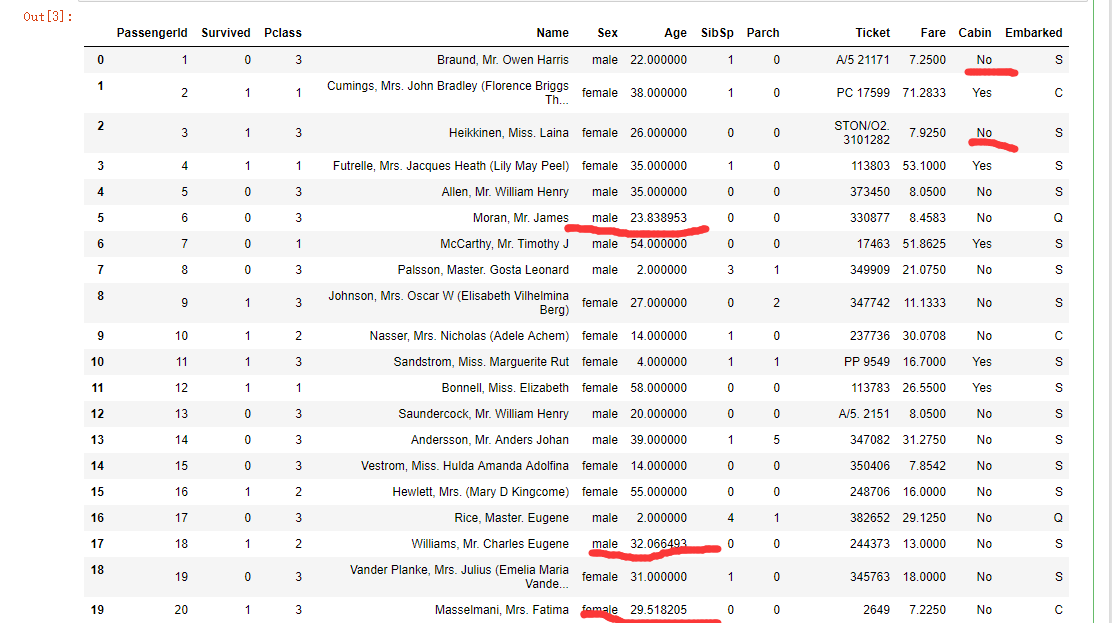
Task: Click fare value 30.0708
Action: [x=924, y=336]
